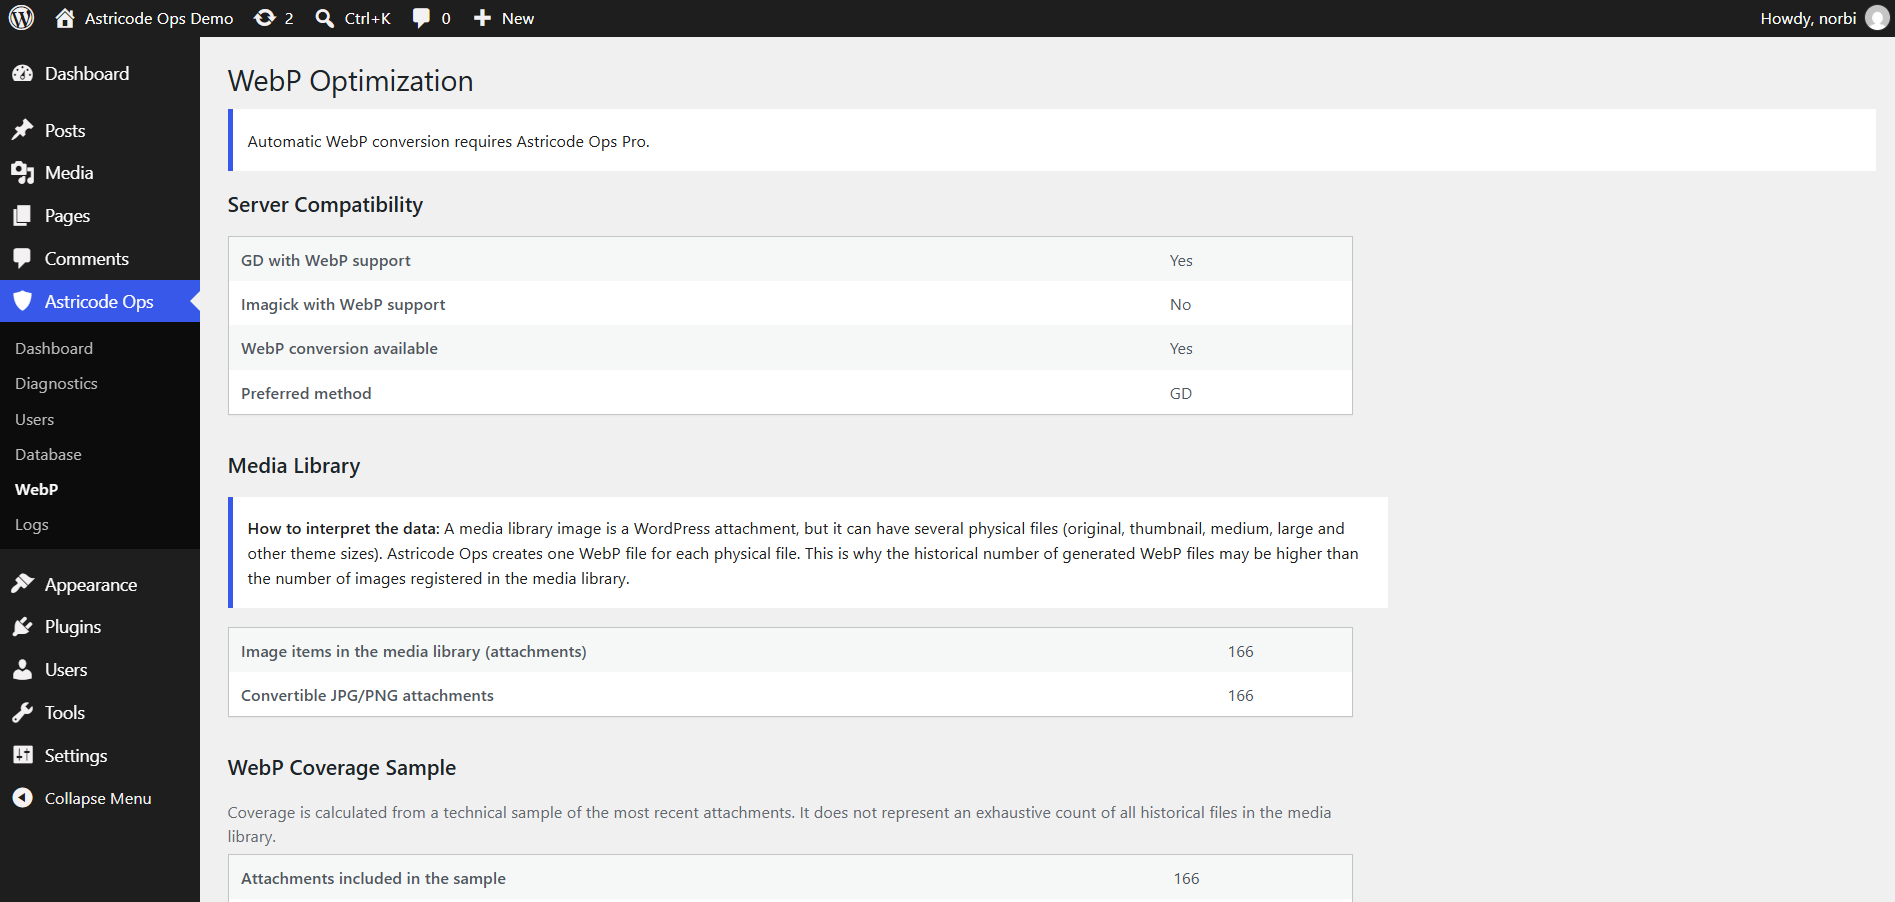Select the WebP submenu item
Image resolution: width=1895 pixels, height=902 pixels.
(x=37, y=490)
